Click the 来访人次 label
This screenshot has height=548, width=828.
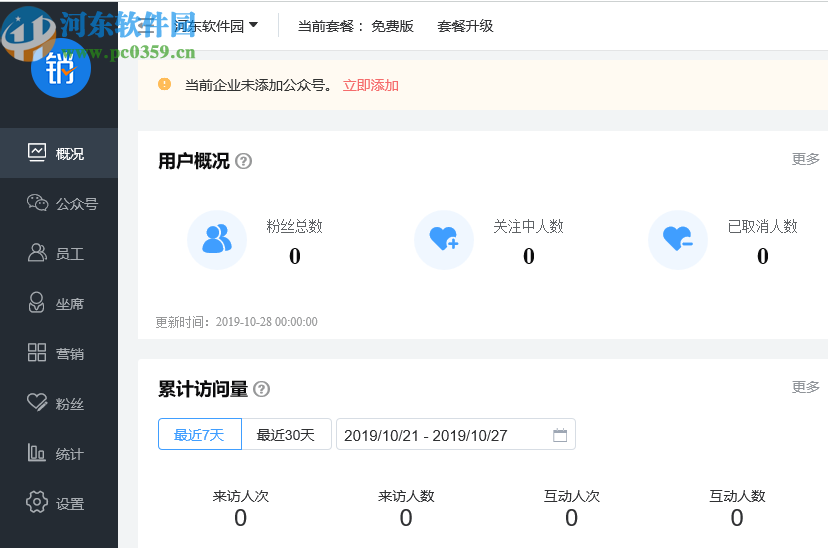[241, 496]
